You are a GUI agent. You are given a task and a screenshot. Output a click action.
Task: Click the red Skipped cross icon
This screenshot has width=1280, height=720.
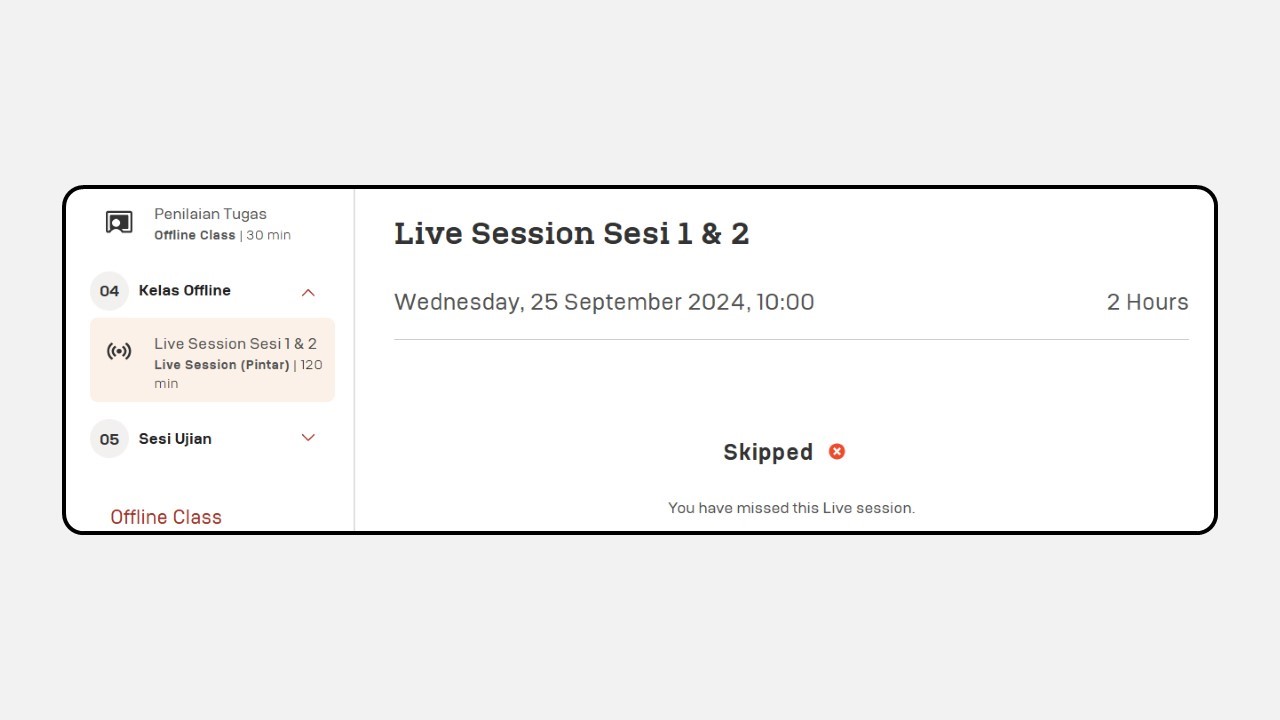[x=837, y=451]
